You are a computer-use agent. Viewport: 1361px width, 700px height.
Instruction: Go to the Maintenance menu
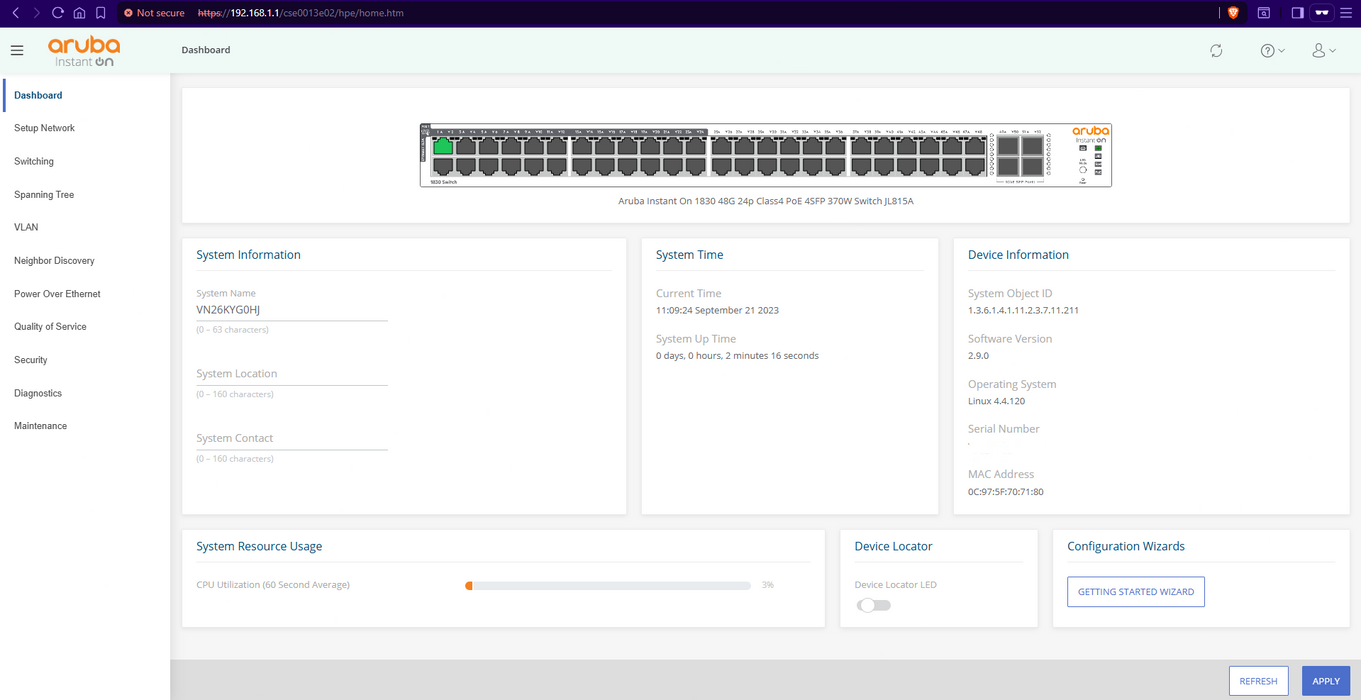pyautogui.click(x=40, y=426)
